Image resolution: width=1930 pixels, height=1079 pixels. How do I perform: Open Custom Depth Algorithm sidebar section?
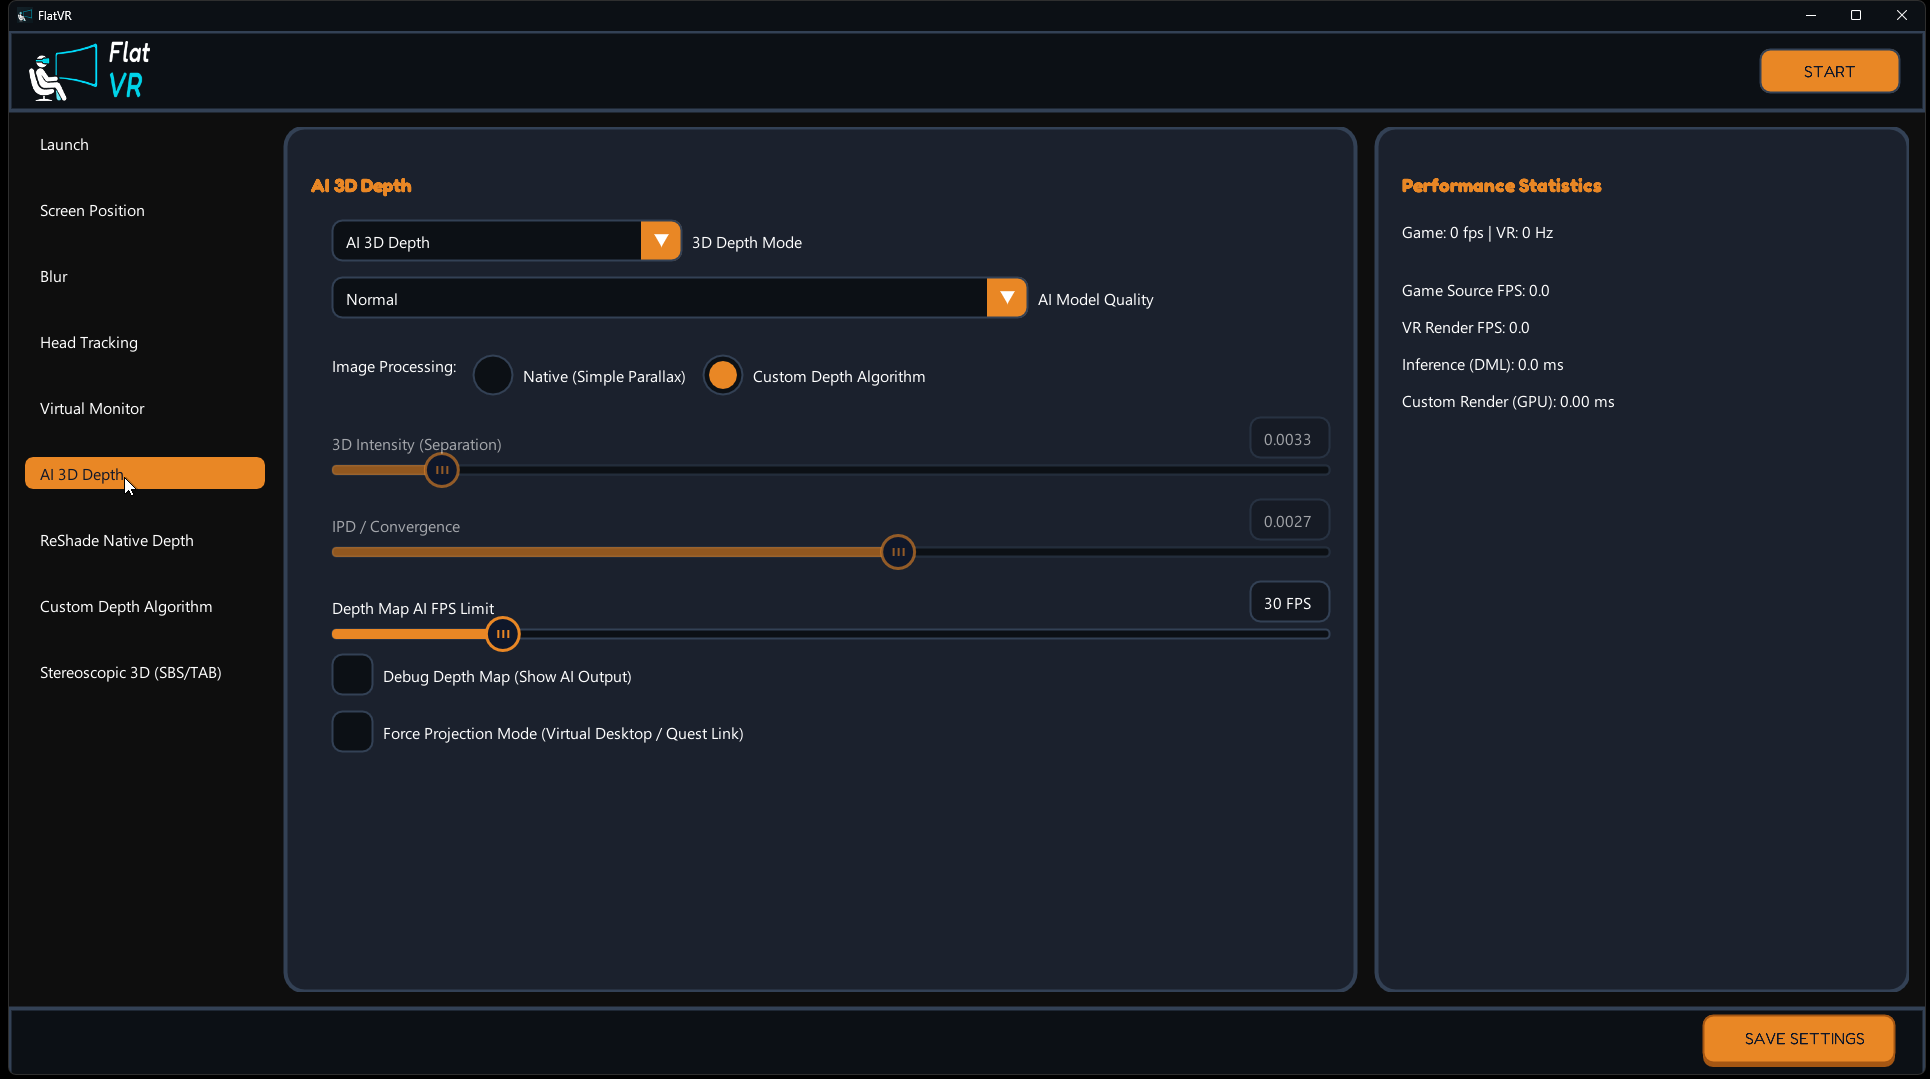145,606
